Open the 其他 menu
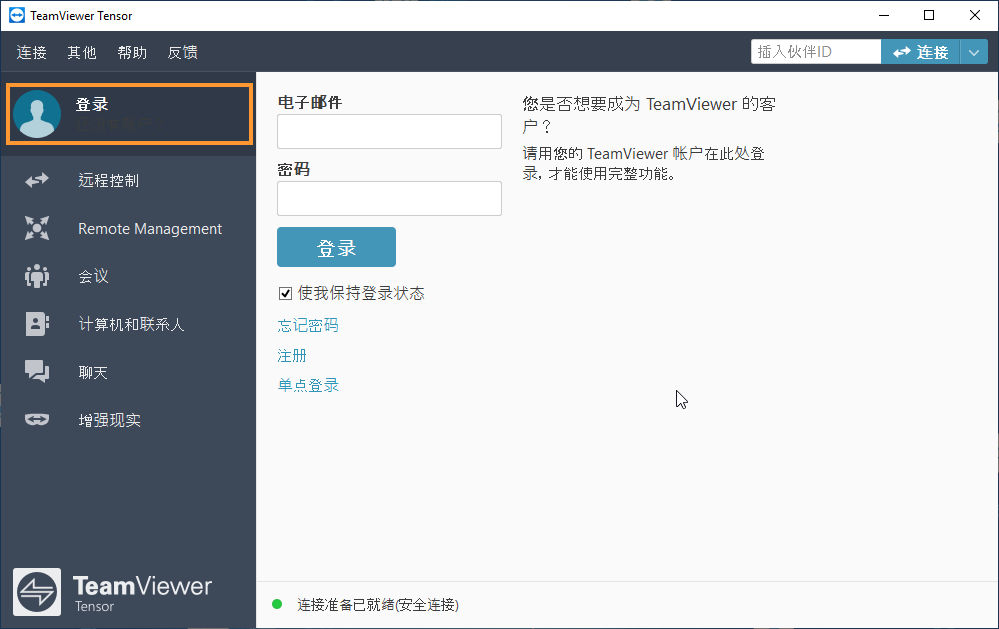Screen dimensions: 999x629 pyautogui.click(x=82, y=52)
